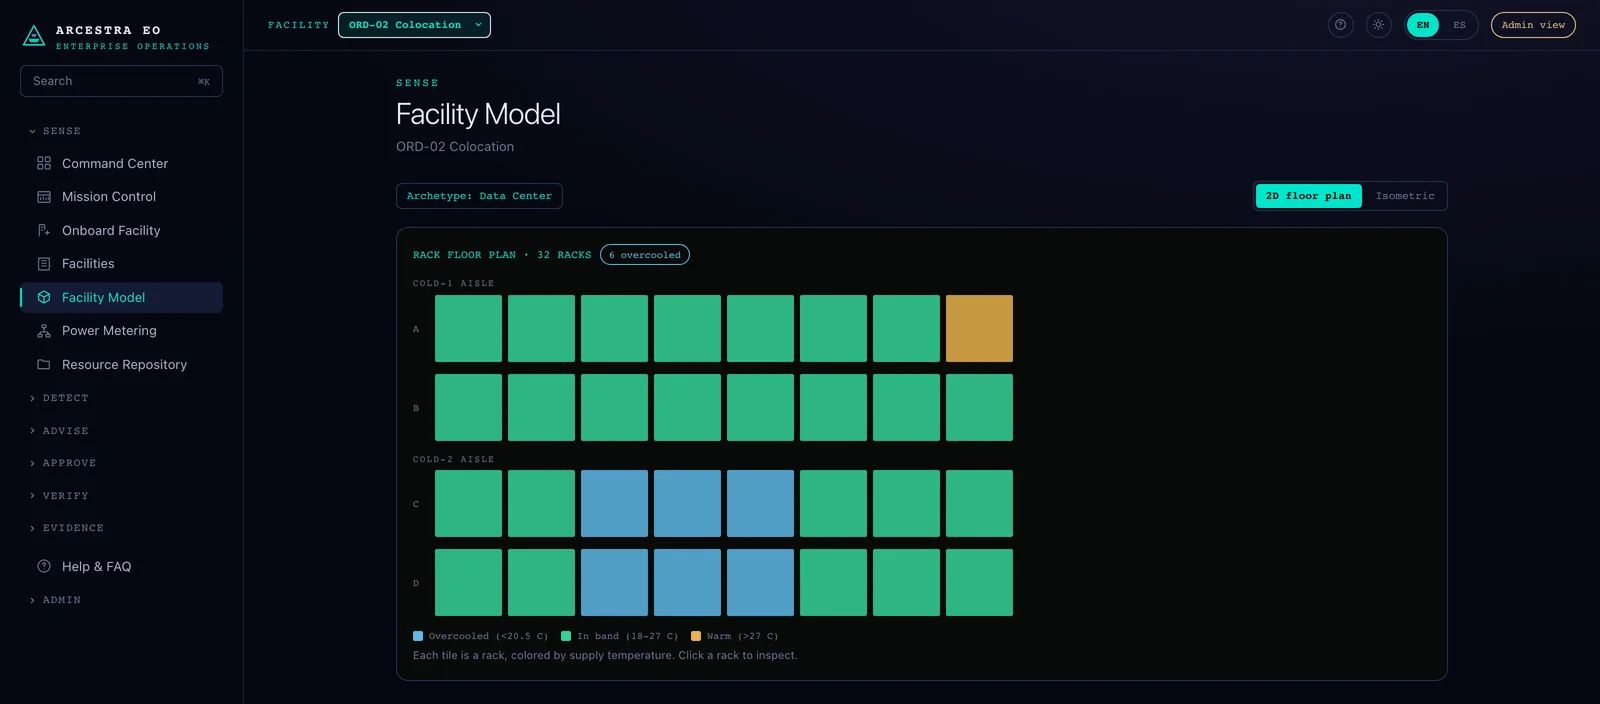Click the Facilities list icon
Viewport: 1600px width, 704px height.
[x=44, y=264]
